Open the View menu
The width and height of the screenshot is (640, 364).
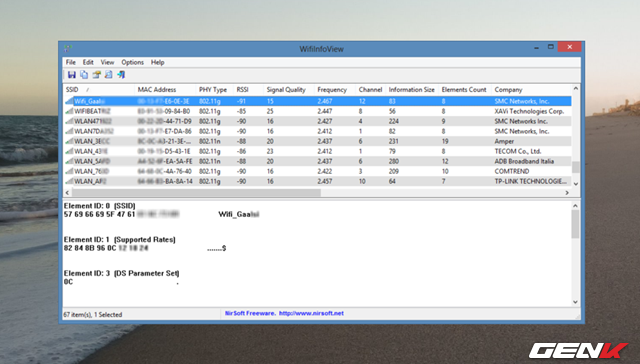pos(107,62)
